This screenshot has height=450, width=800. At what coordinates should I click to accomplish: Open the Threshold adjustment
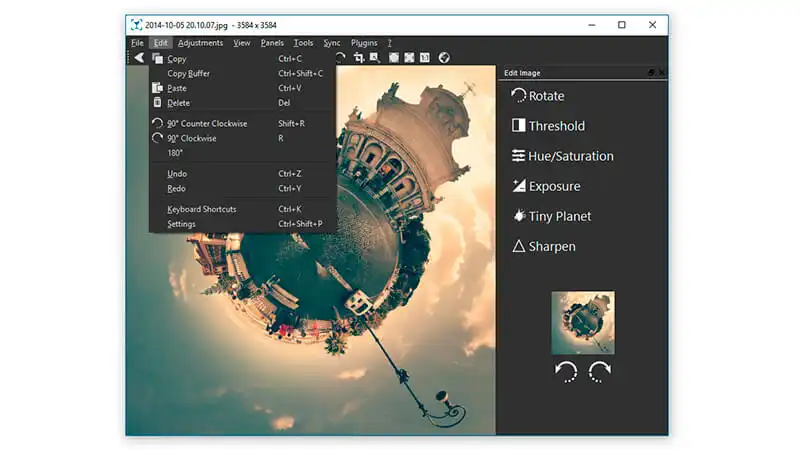(548, 126)
